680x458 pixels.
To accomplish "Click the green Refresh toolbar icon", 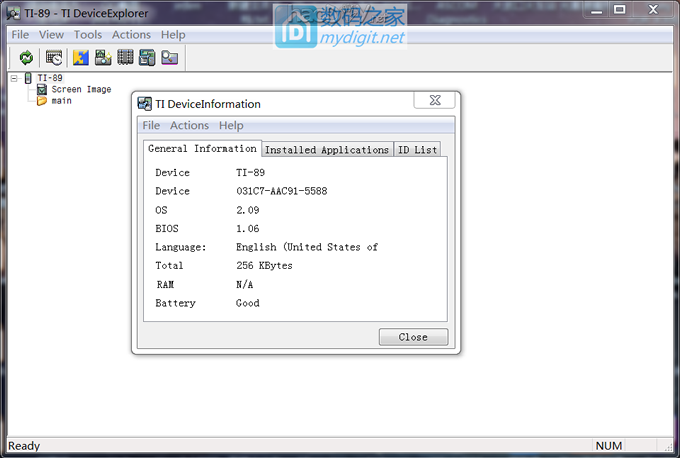I will click(26, 58).
